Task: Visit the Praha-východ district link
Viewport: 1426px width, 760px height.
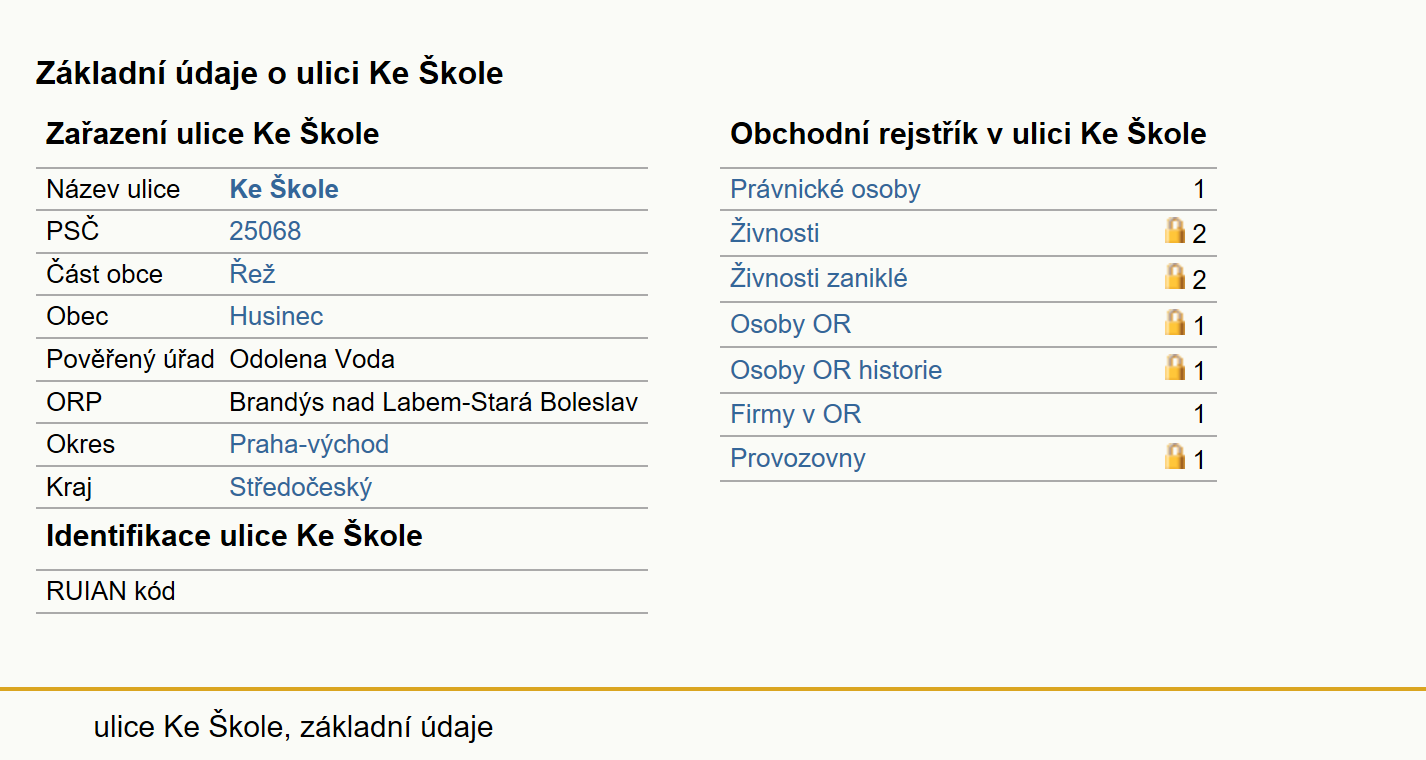Action: 309,444
